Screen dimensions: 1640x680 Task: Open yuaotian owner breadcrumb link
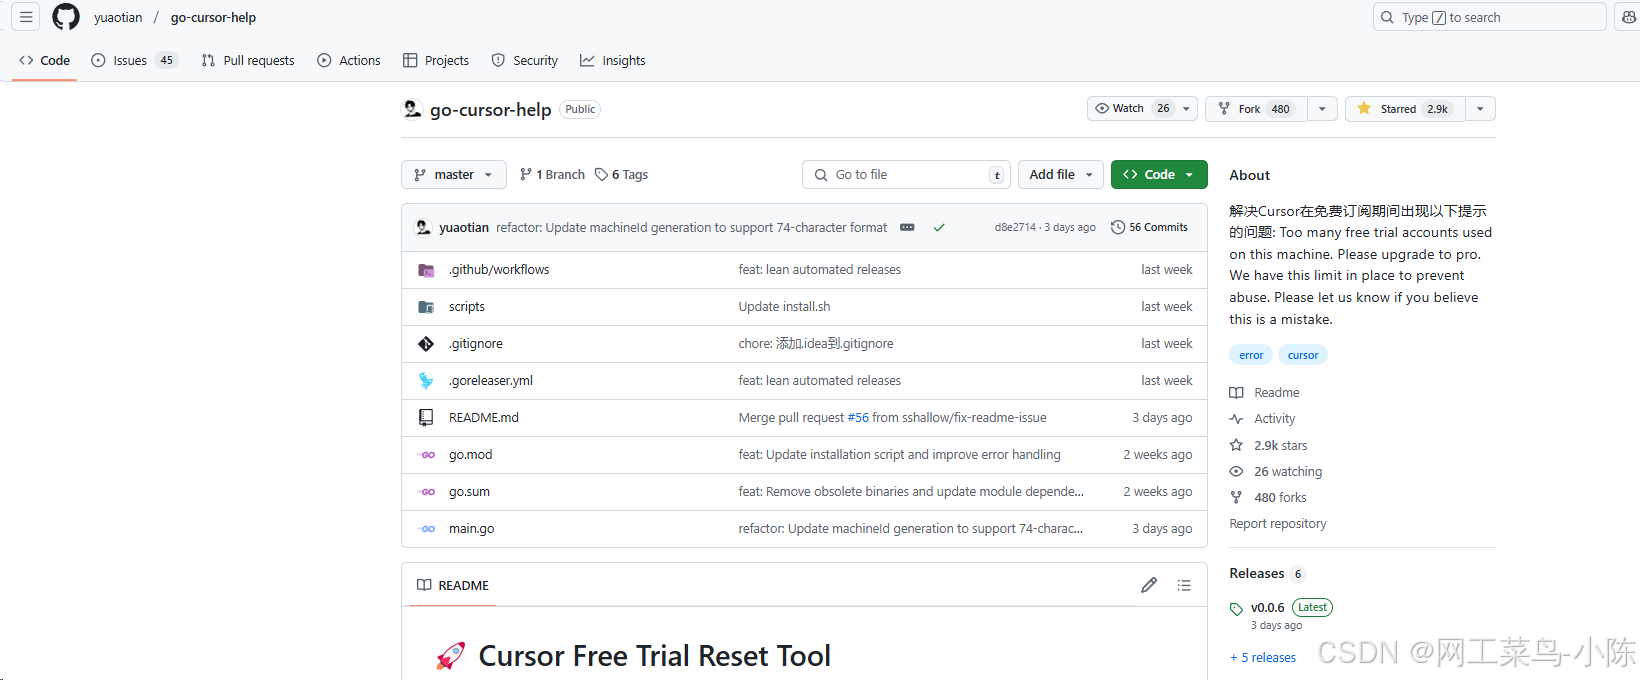(118, 17)
